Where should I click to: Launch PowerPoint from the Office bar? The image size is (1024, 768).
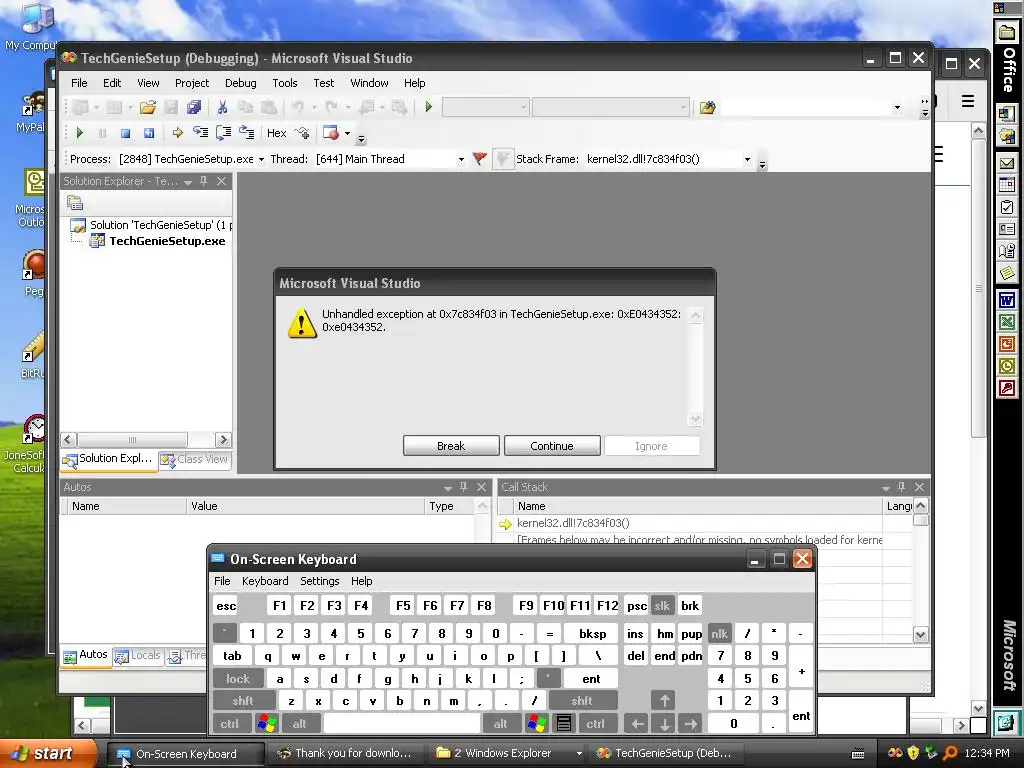[1006, 344]
